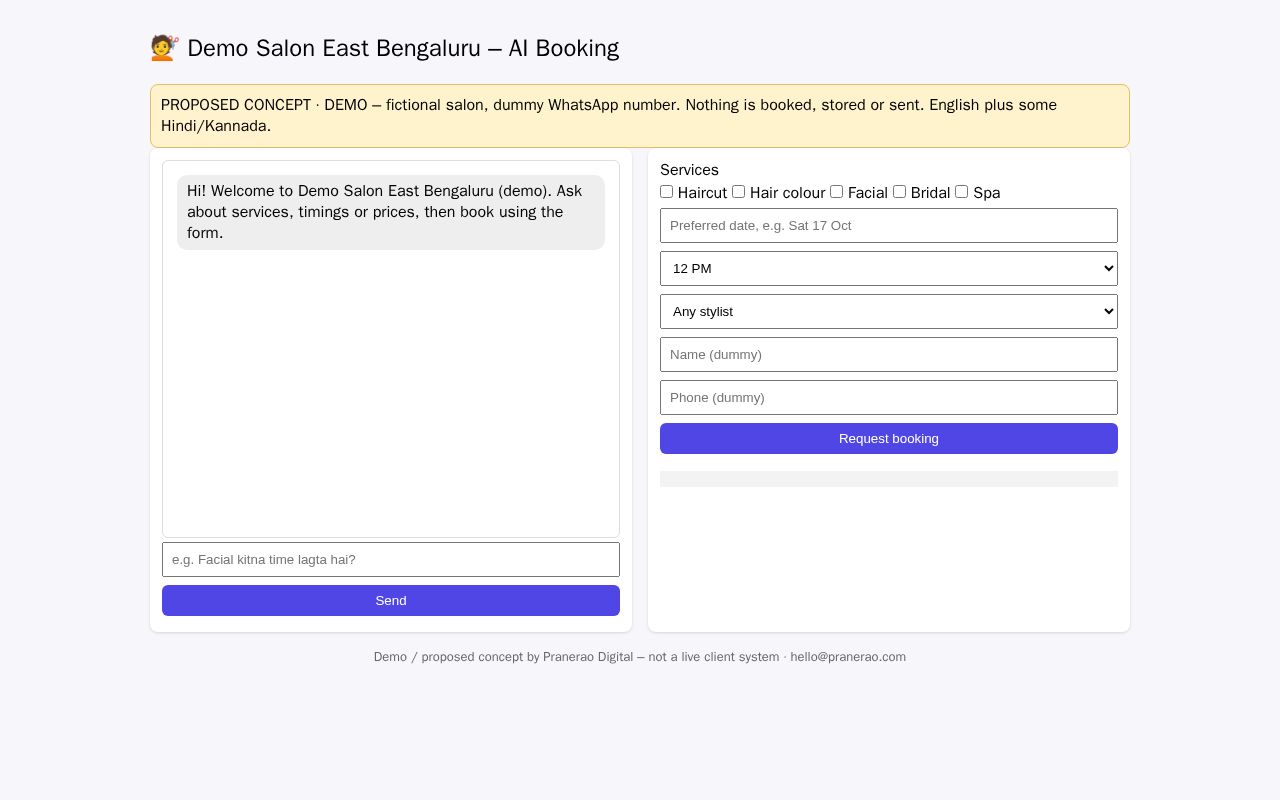
Task: Click the PROPOSED CONCEPT demo notice banner
Action: tap(640, 116)
